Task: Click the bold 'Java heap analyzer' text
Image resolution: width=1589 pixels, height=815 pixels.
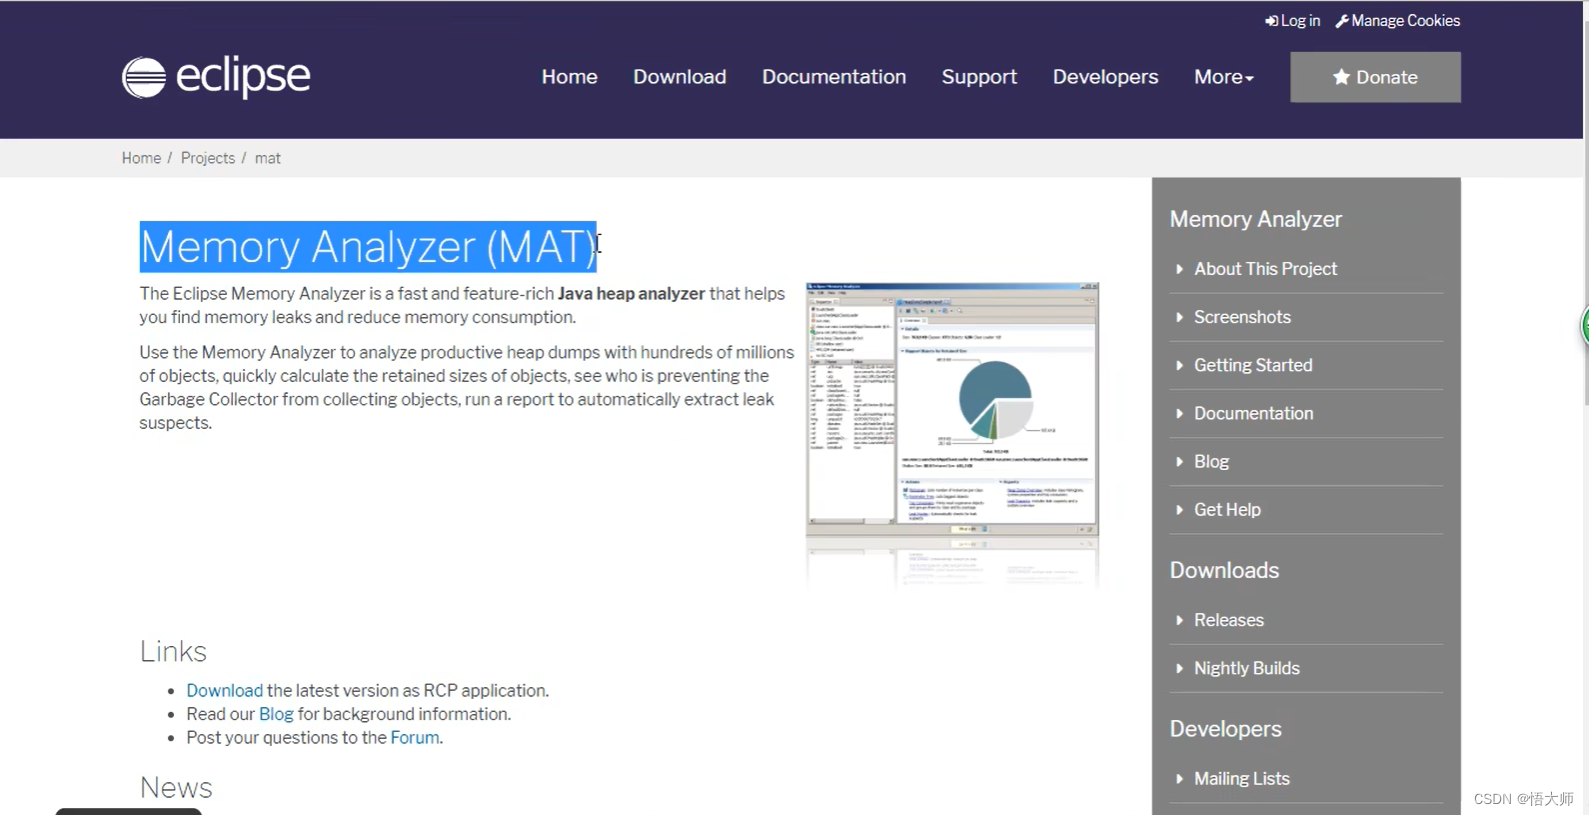Action: coord(631,293)
